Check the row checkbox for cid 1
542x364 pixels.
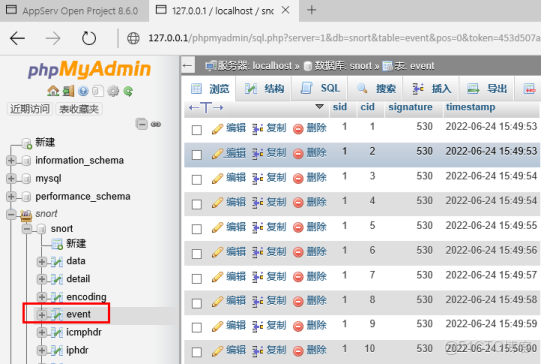(x=197, y=130)
